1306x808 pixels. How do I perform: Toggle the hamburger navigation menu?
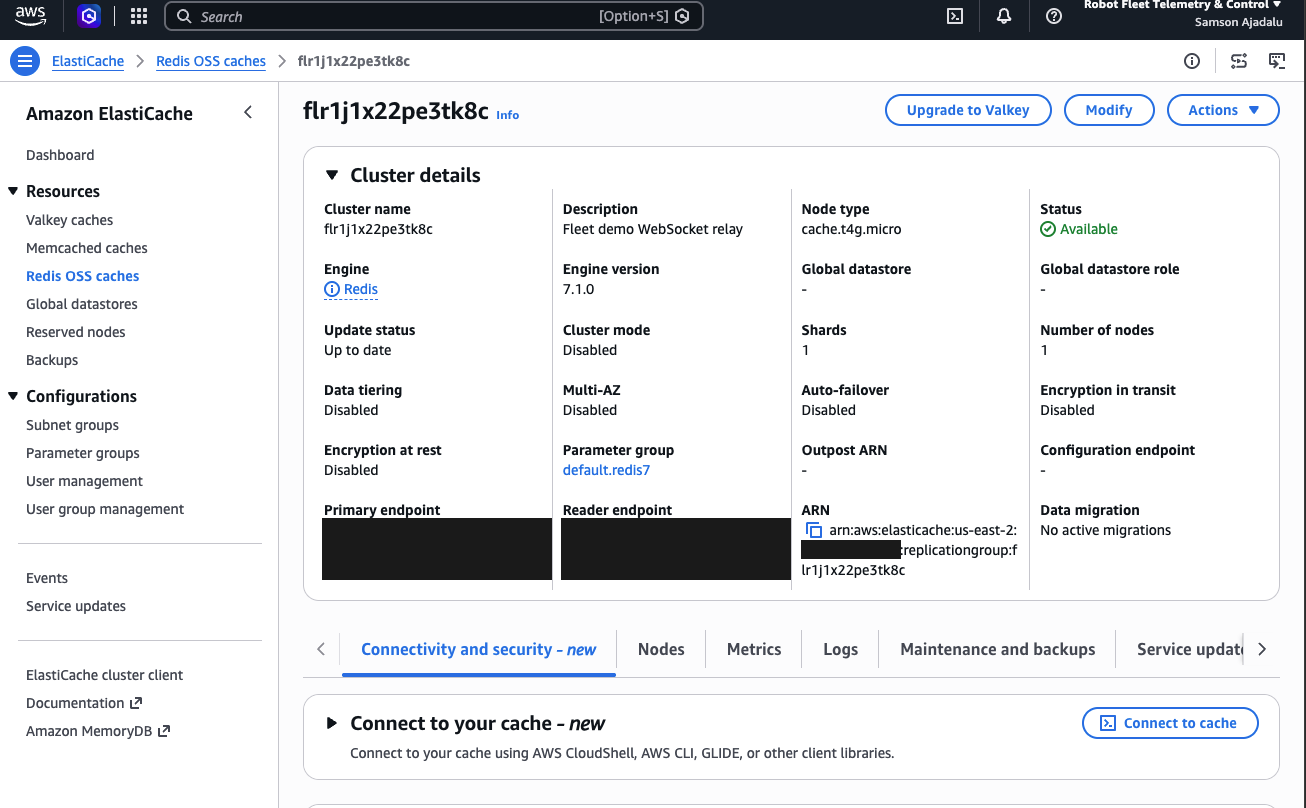25,61
